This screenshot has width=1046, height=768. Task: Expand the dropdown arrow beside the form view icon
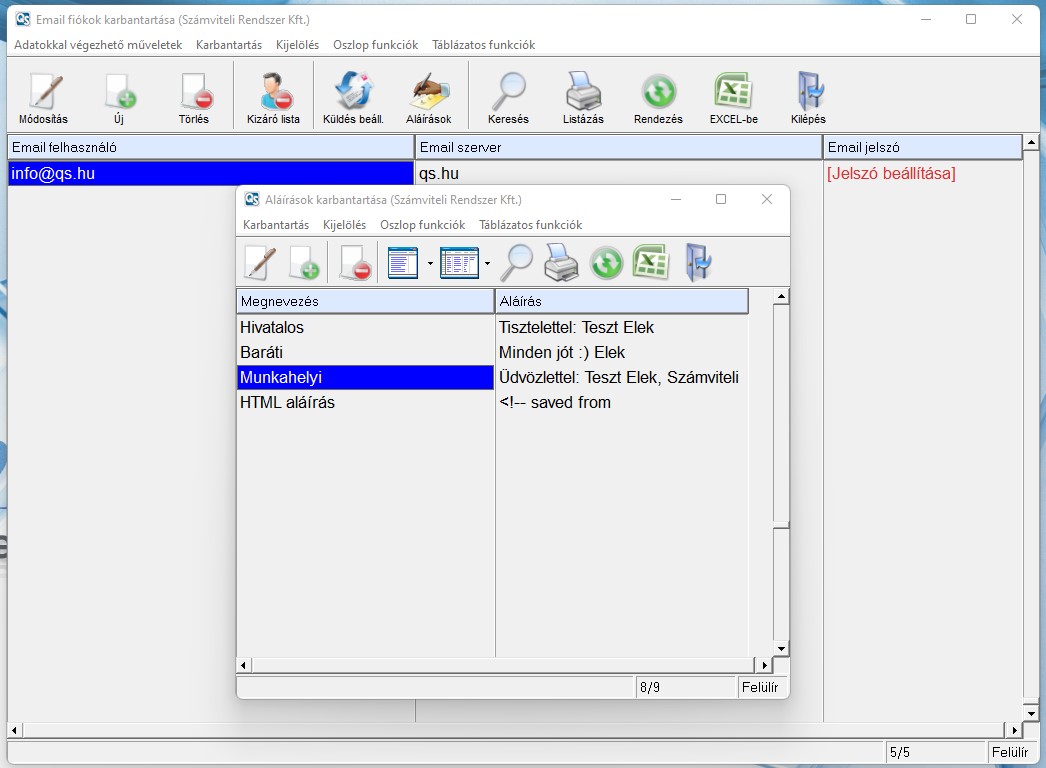click(430, 264)
